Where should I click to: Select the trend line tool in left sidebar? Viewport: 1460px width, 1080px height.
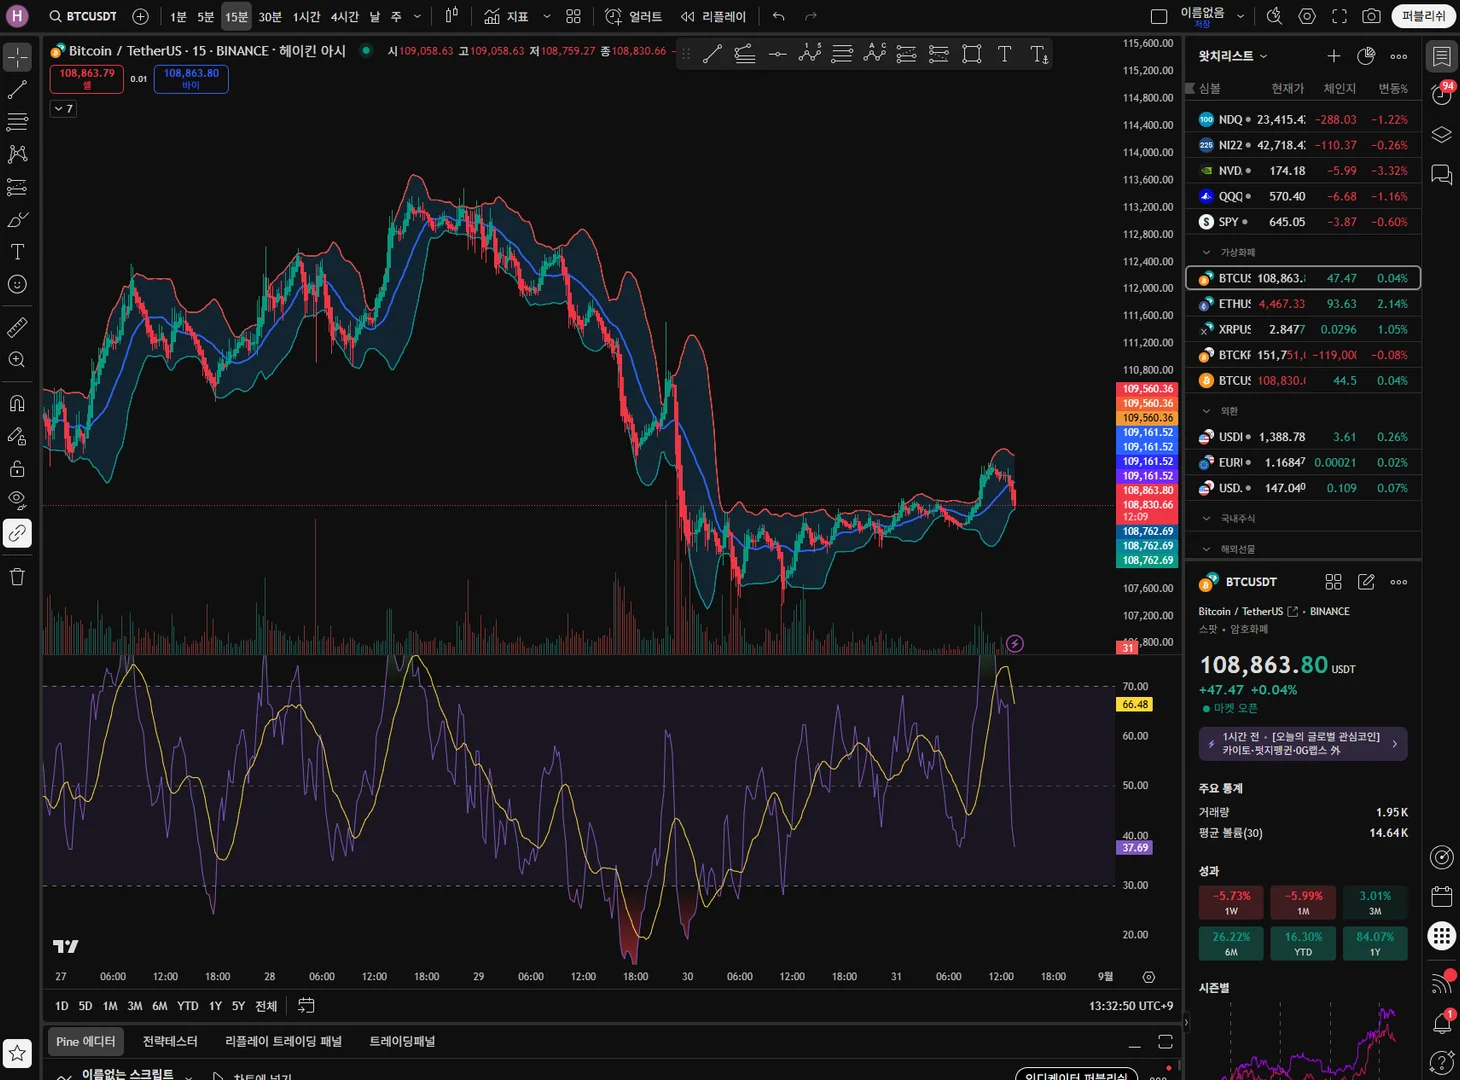coord(17,90)
